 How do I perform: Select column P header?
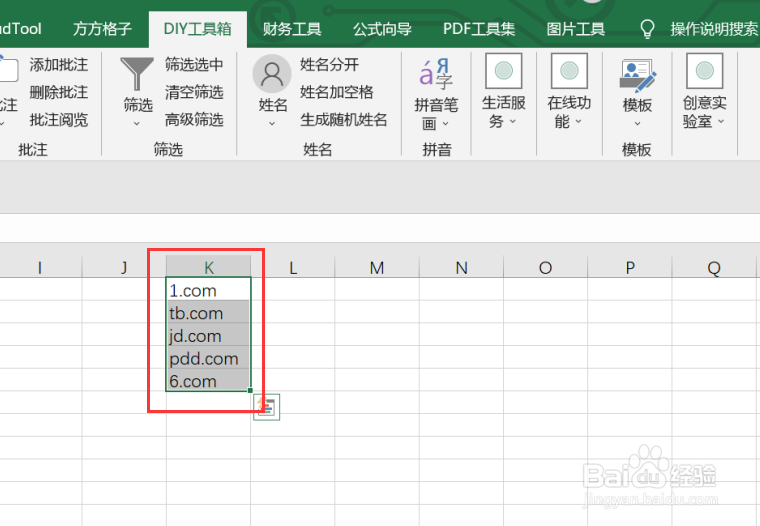click(x=630, y=267)
